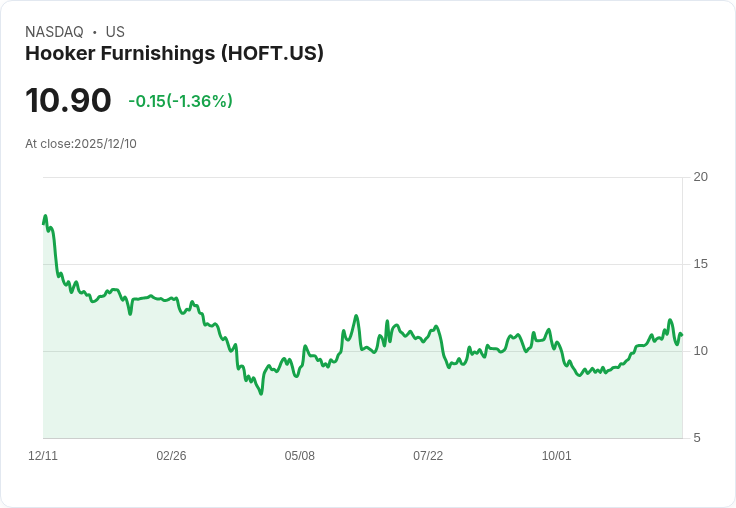Click the 05/08 date axis label
This screenshot has width=736, height=508.
pos(299,456)
